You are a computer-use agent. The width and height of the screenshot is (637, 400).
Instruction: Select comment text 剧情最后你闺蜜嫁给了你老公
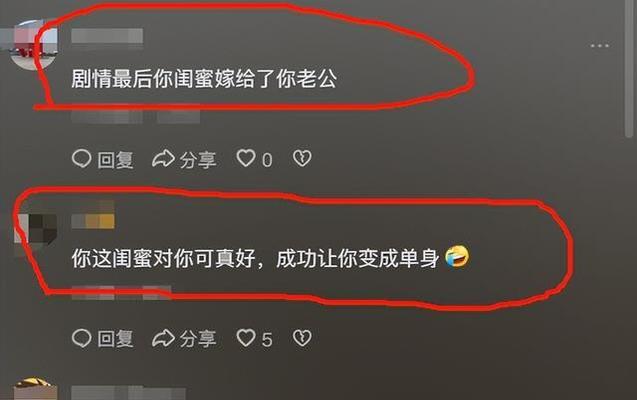(204, 79)
